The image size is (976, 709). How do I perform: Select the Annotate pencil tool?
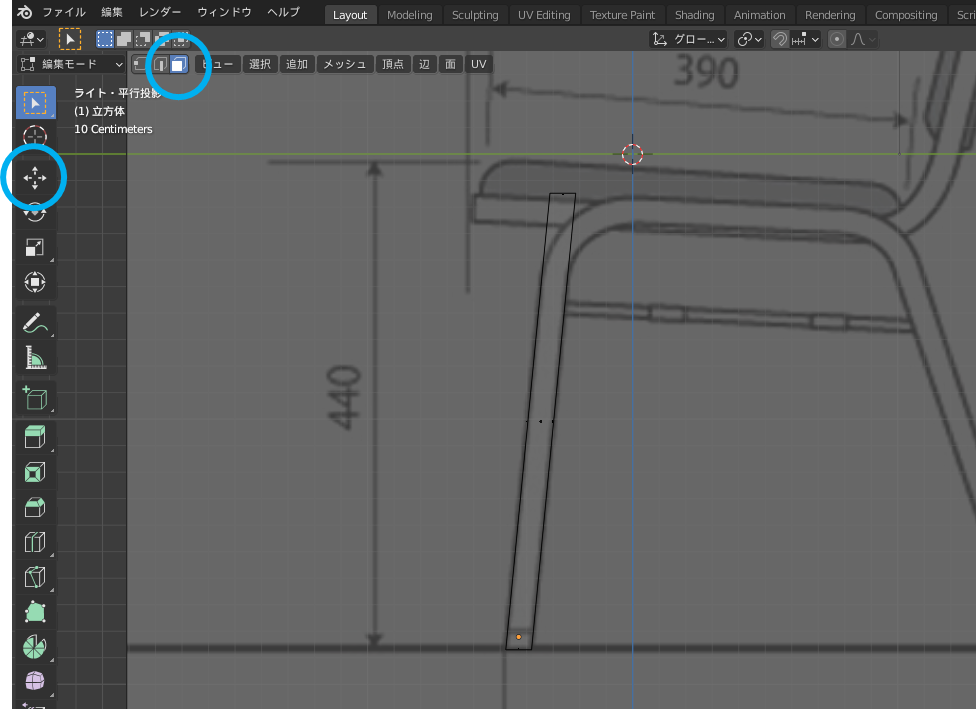[35, 322]
